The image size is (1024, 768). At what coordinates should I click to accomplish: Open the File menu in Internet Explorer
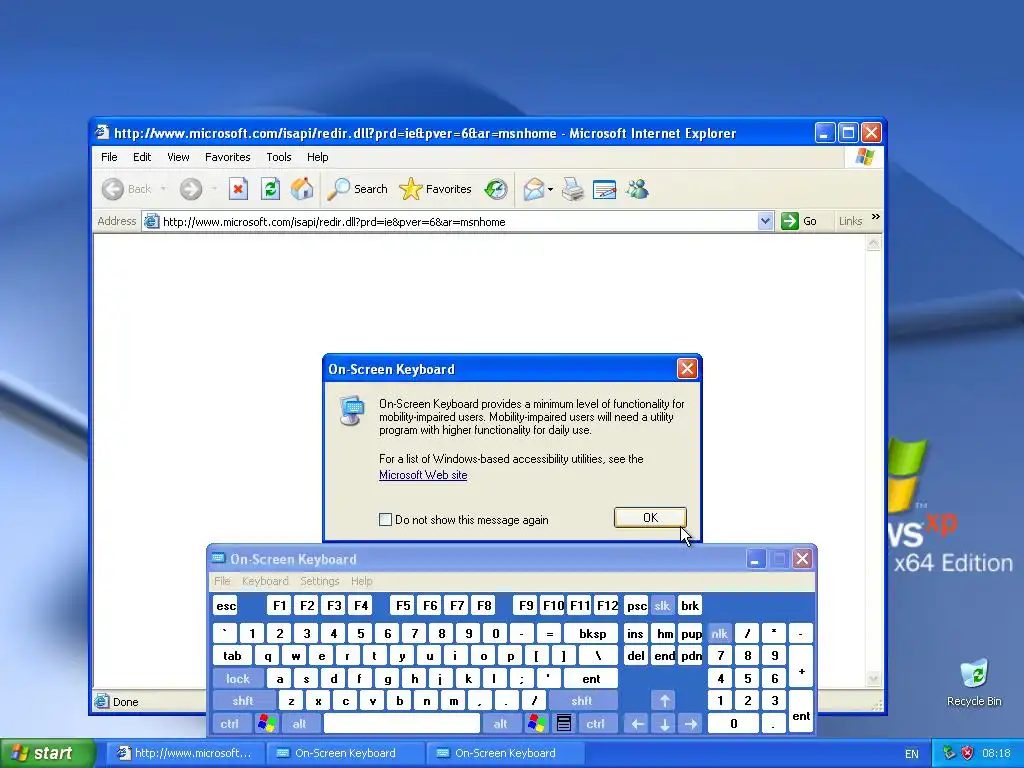109,157
